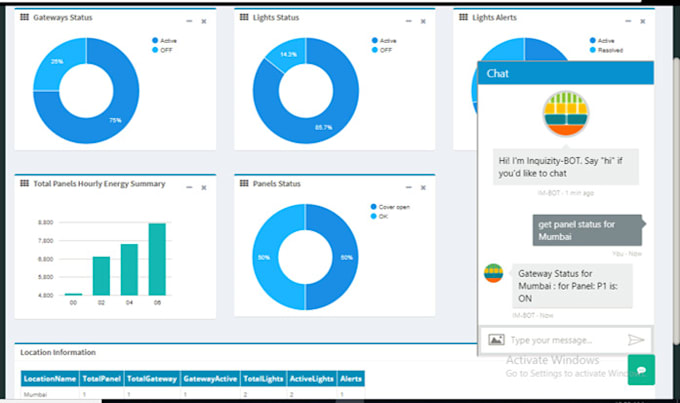
Task: Click the grid icon beside Lights Alerts
Action: pyautogui.click(x=464, y=17)
